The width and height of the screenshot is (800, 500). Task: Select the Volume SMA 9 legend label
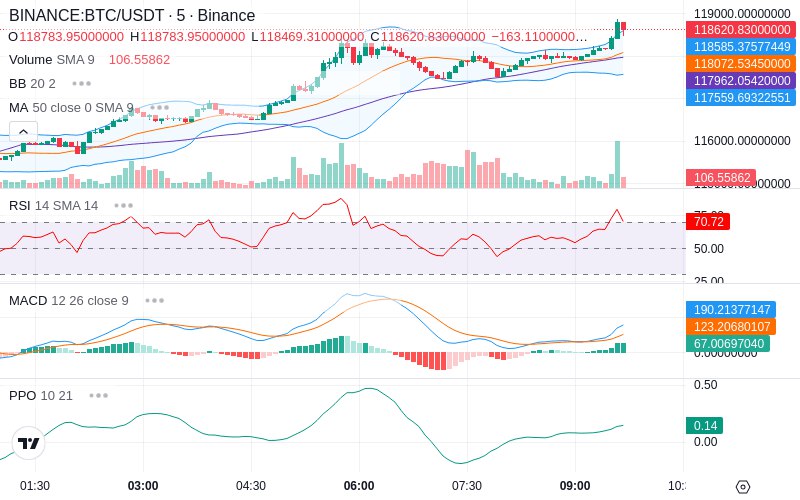click(52, 60)
